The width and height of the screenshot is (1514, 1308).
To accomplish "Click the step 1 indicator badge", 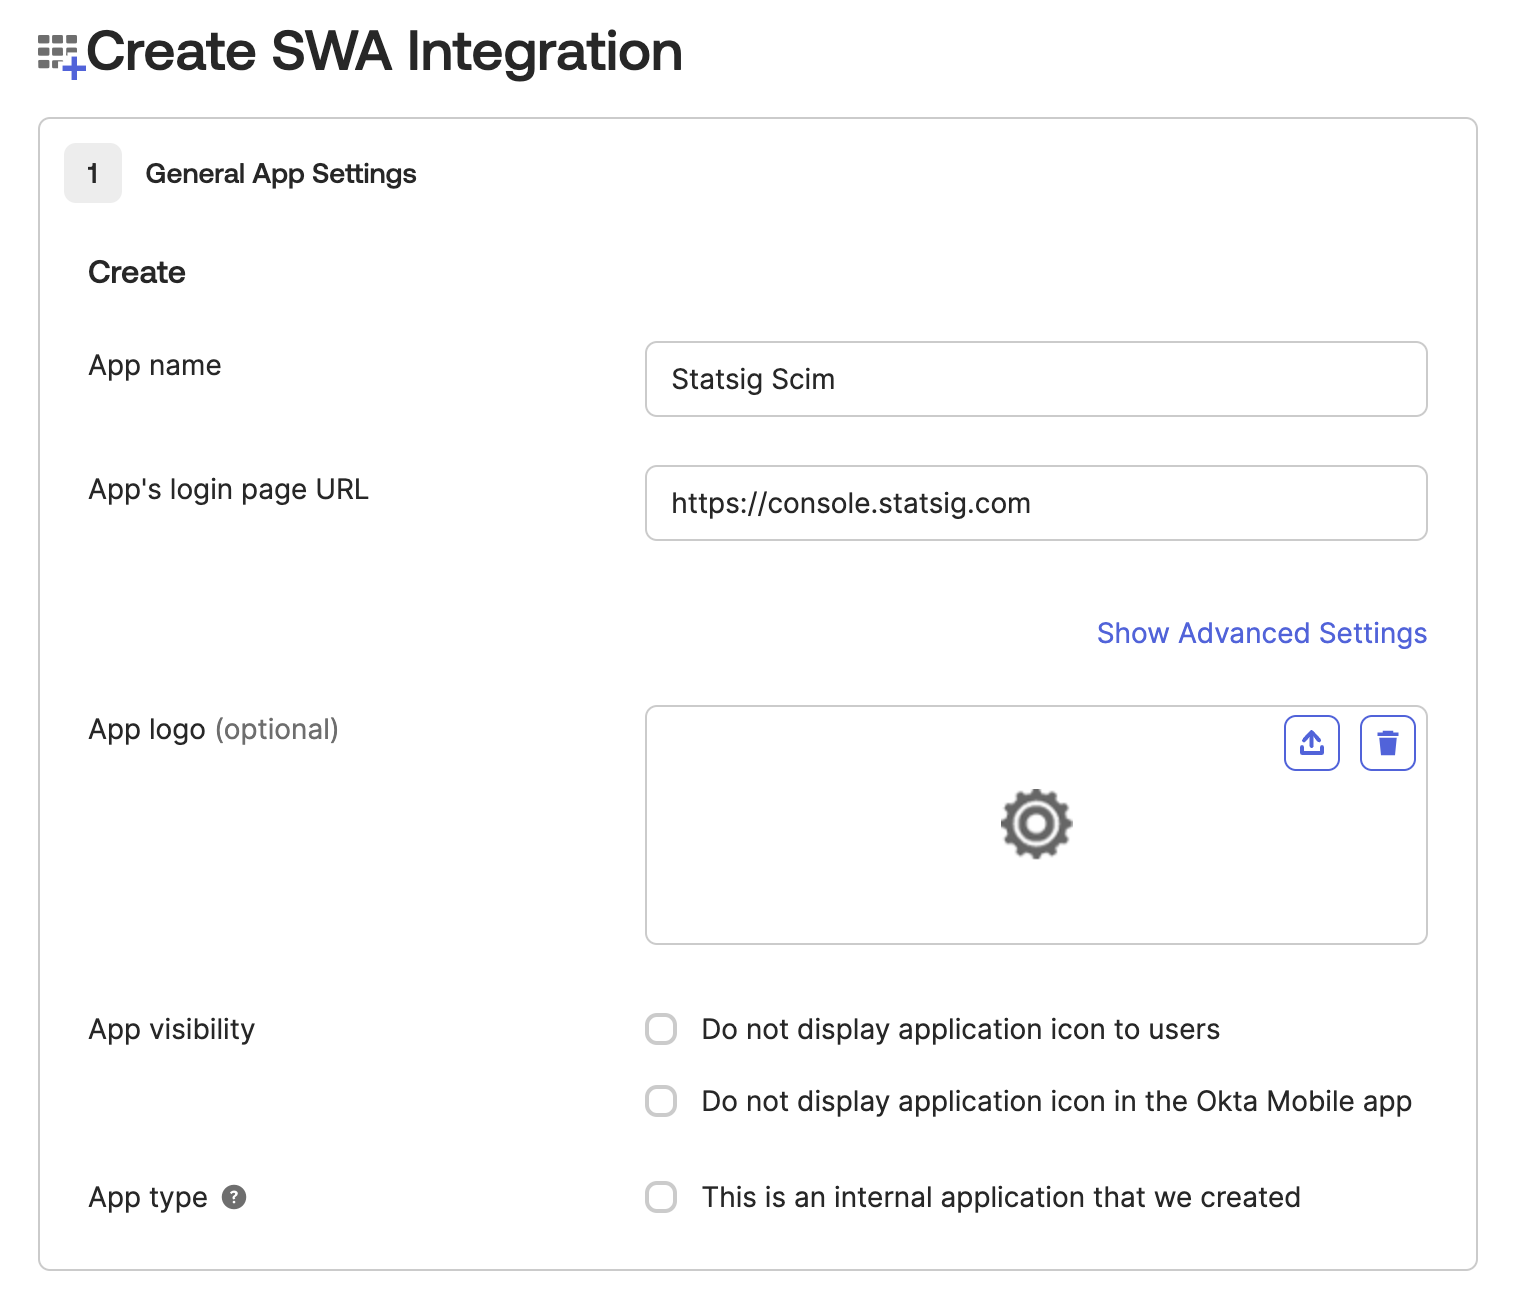I will [92, 172].
